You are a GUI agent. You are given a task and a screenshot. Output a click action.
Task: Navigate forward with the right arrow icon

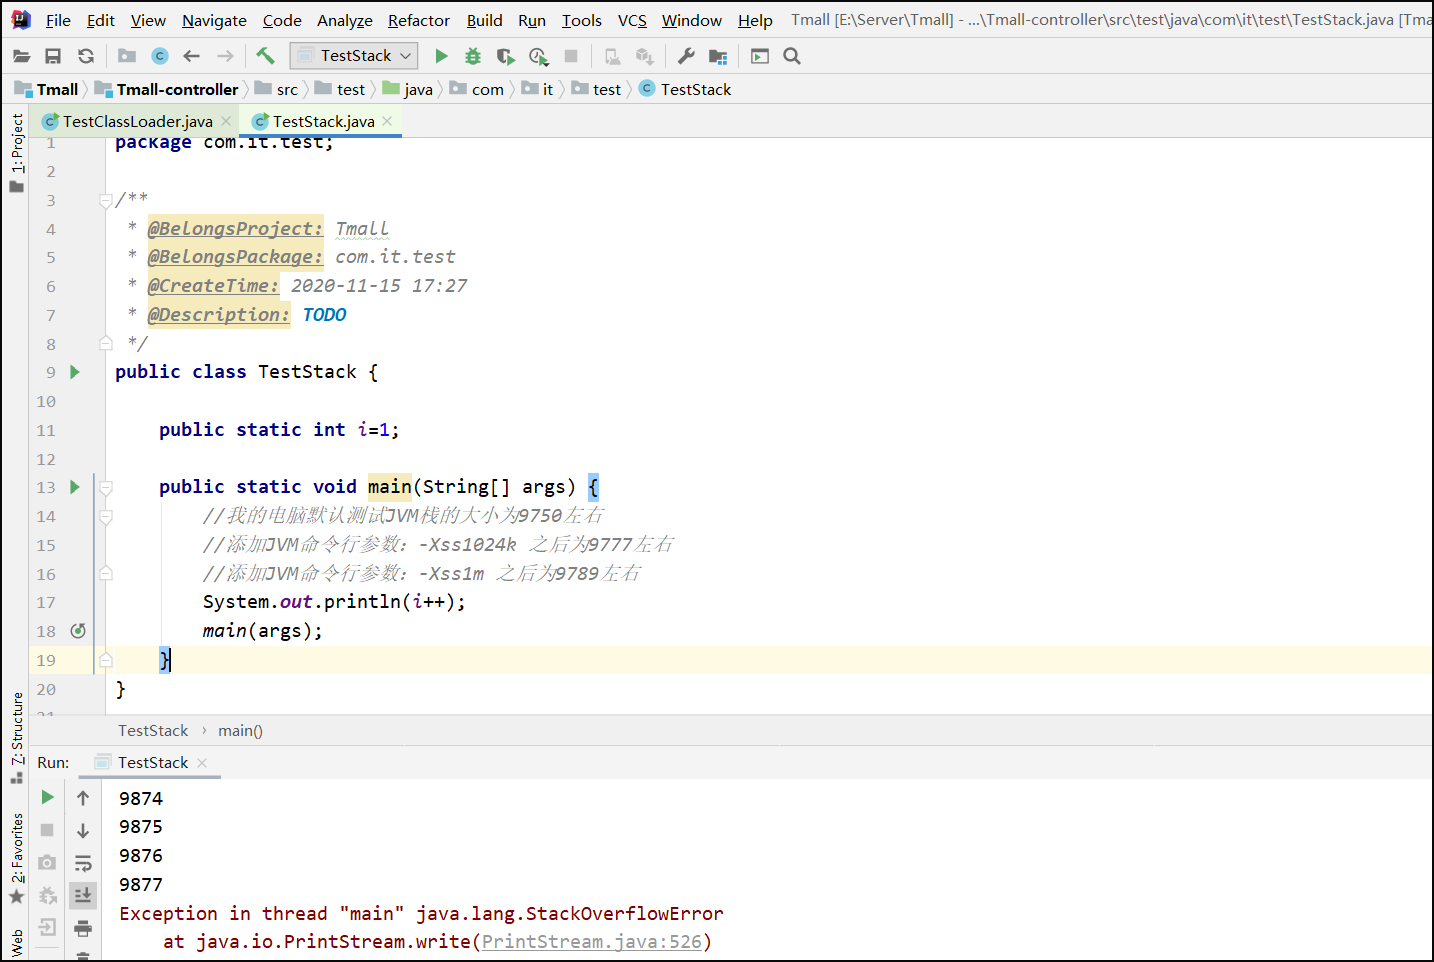[x=226, y=56]
